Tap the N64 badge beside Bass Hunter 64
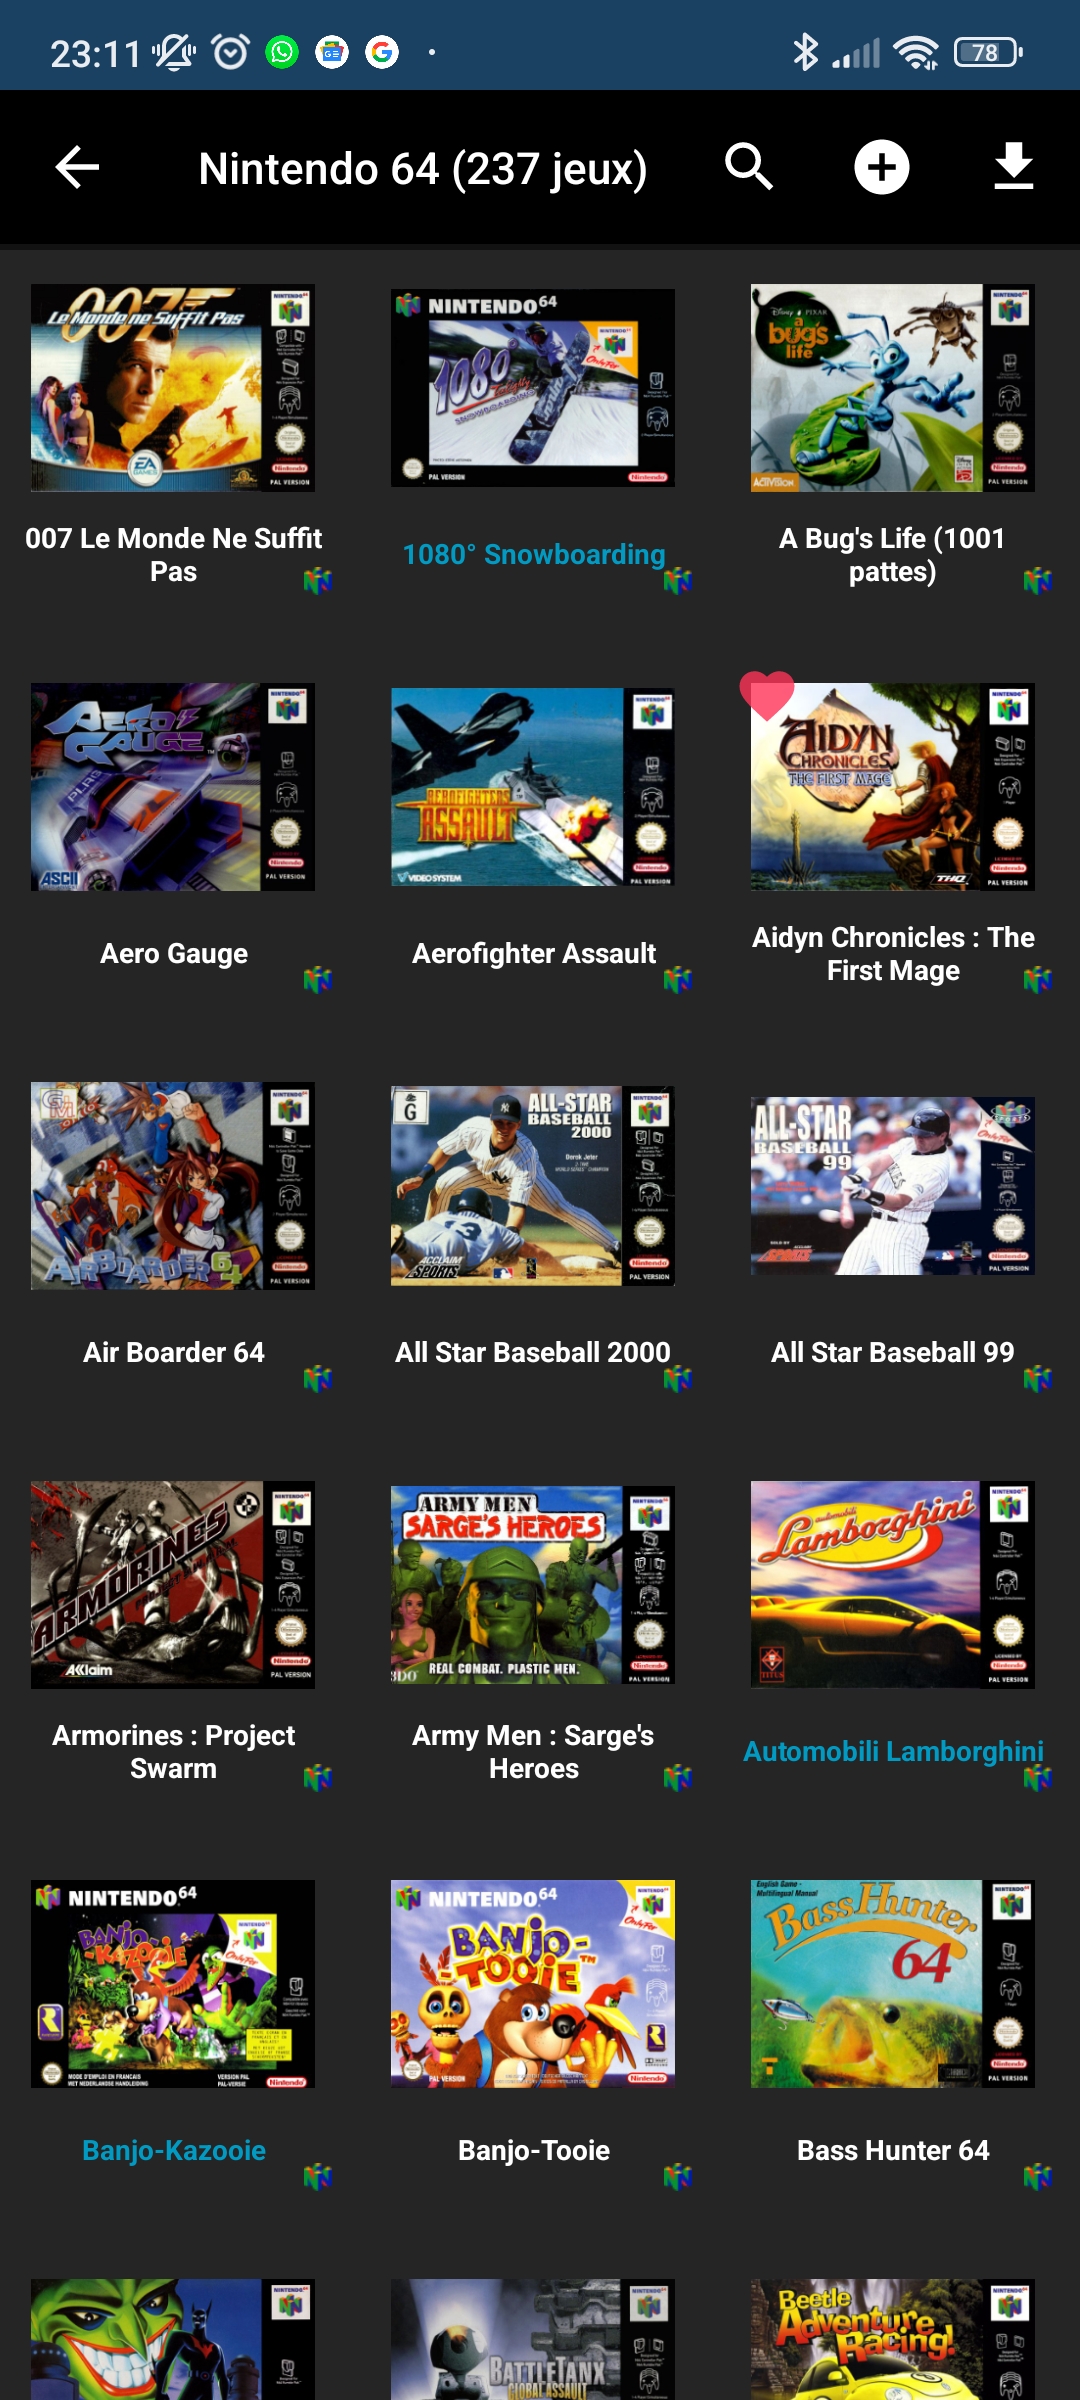Viewport: 1080px width, 2400px height. [x=1038, y=2176]
